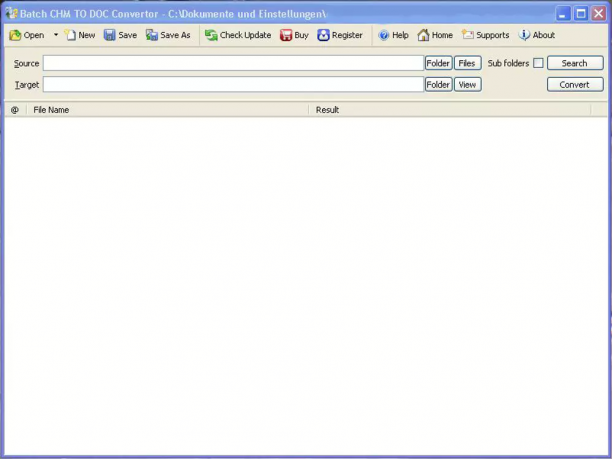Choose Source Folder button
Image resolution: width=612 pixels, height=459 pixels.
point(438,63)
